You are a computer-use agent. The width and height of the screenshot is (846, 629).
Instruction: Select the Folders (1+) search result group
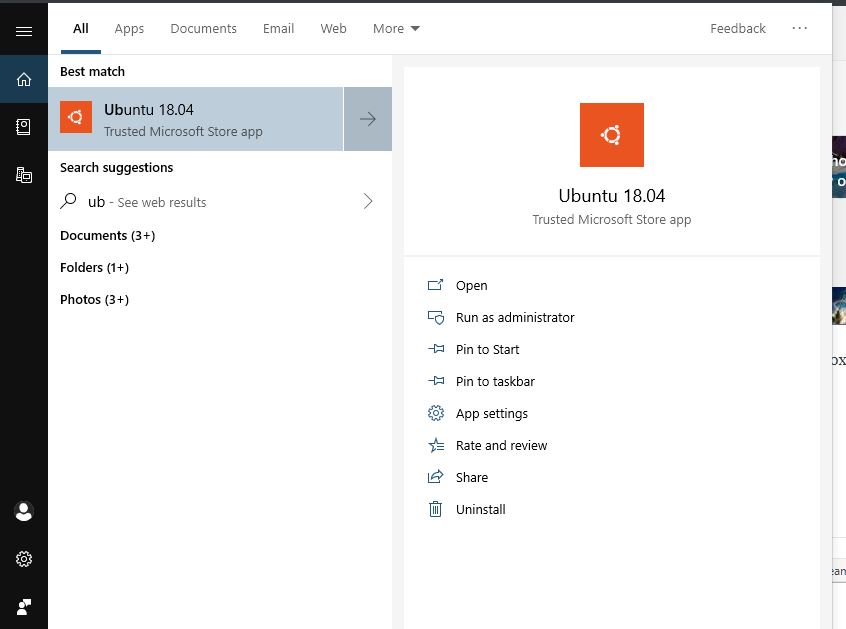point(94,267)
